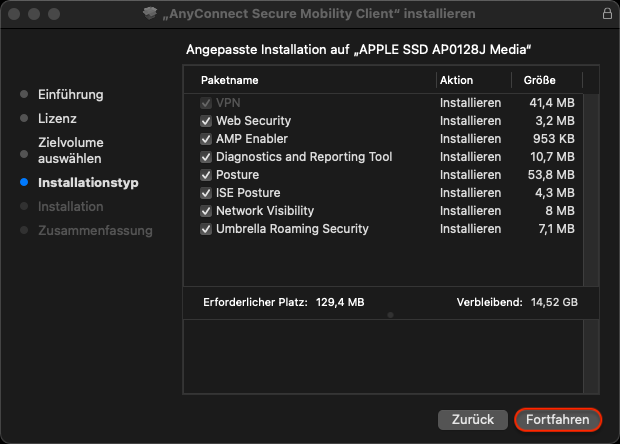Viewport: 620px width, 444px height.
Task: Click the '53,8 MB' size value
Action: pos(551,175)
